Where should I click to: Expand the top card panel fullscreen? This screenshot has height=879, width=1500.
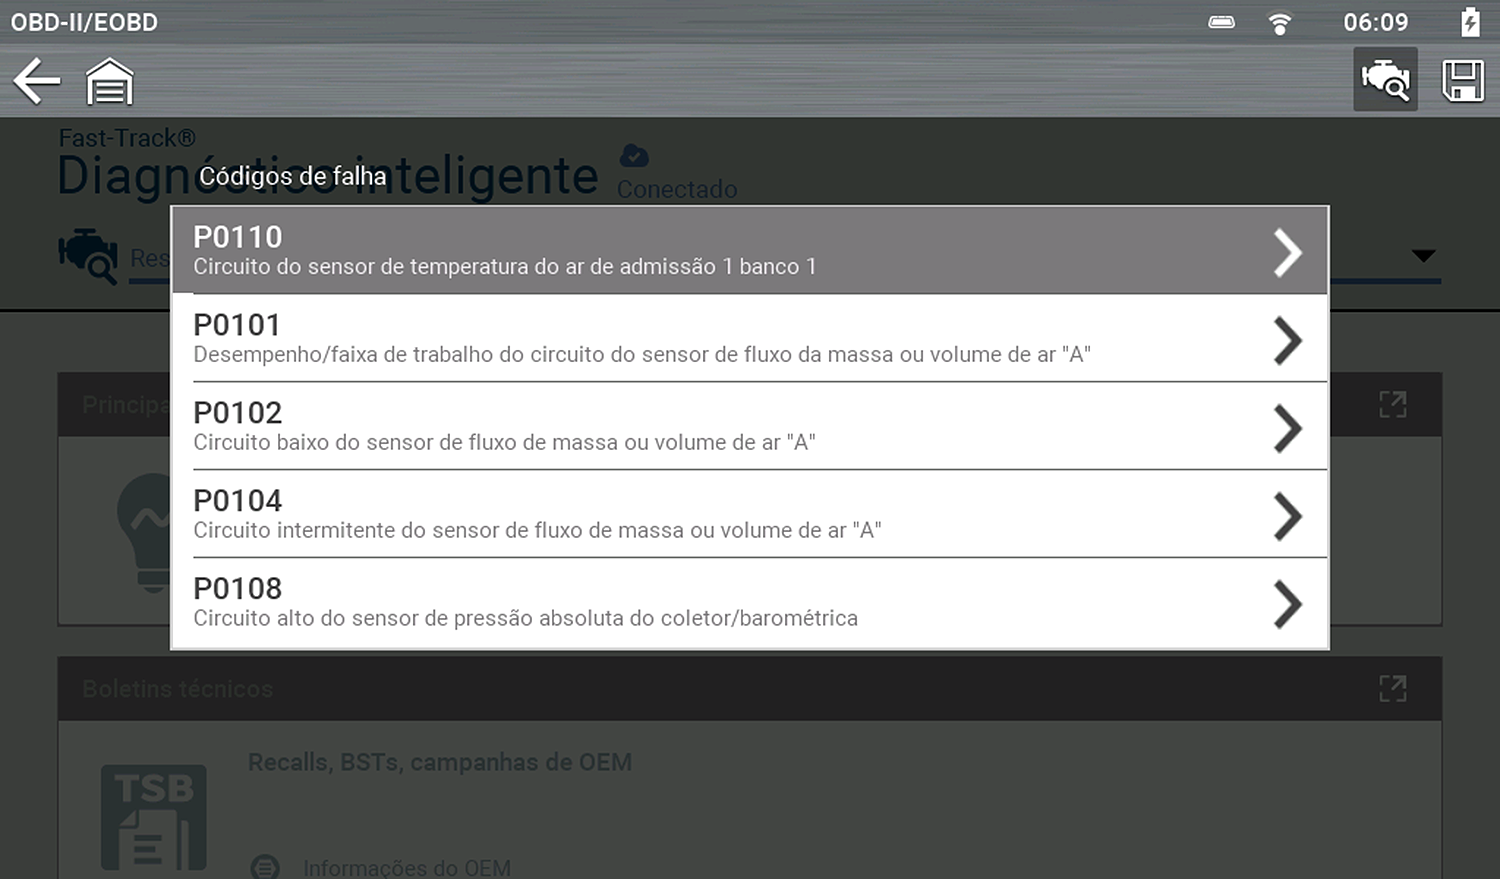tap(1392, 404)
